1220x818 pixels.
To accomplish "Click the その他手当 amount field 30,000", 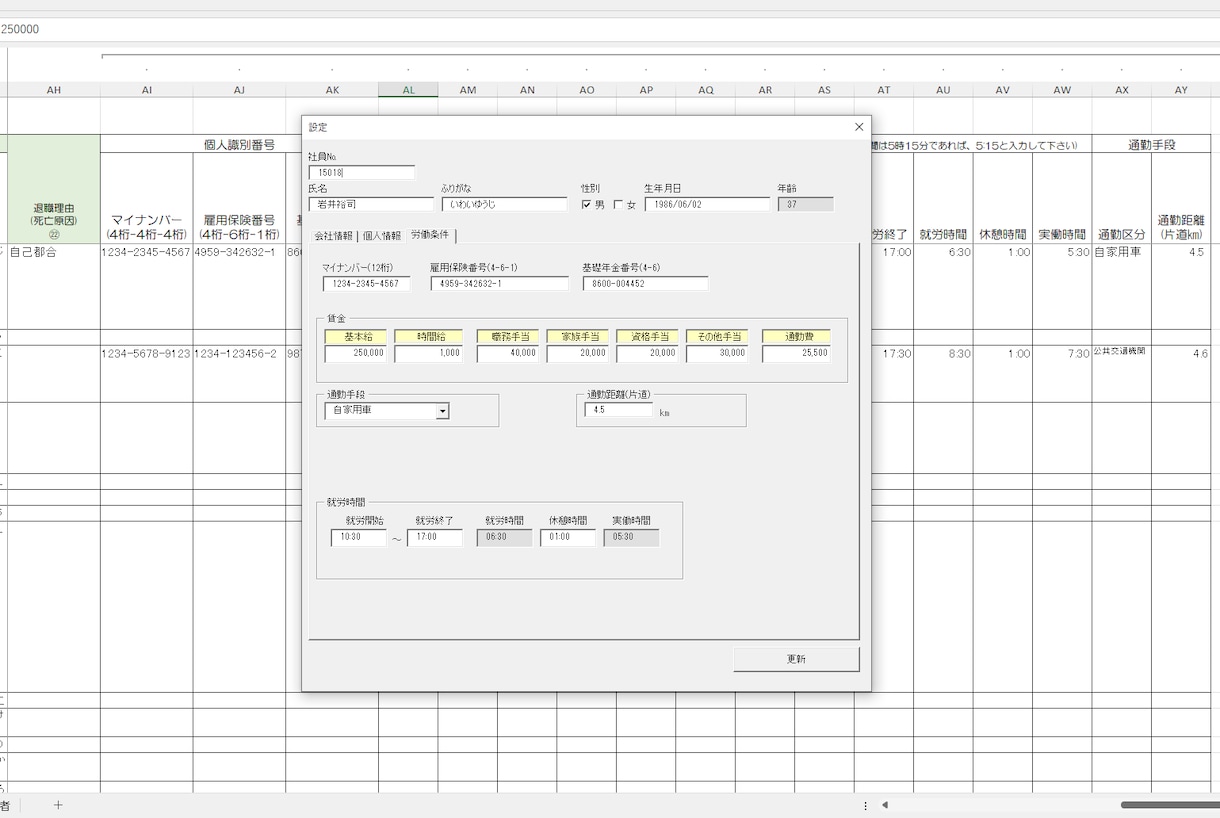I will click(x=717, y=354).
